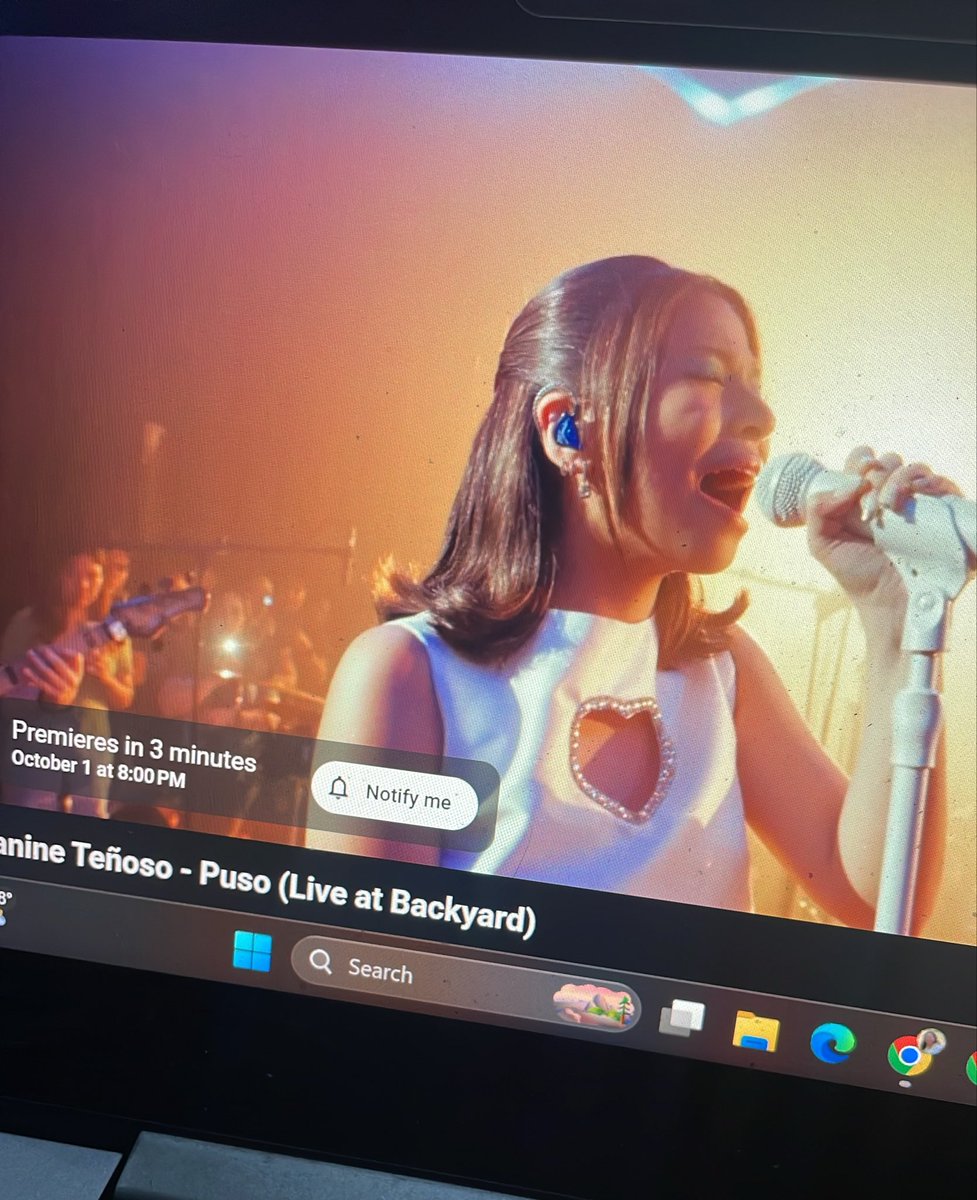
Task: Click the taskbar Search box
Action: click(465, 984)
